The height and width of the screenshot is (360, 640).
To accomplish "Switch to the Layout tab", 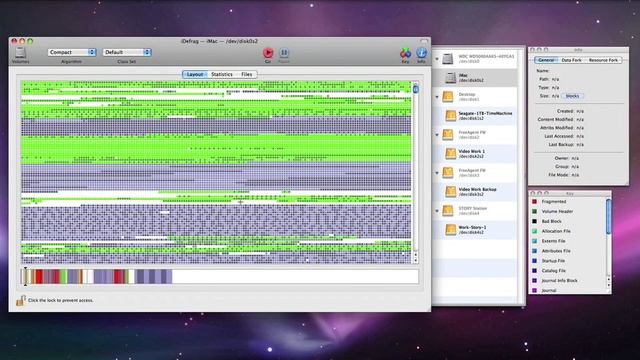I will pyautogui.click(x=195, y=74).
